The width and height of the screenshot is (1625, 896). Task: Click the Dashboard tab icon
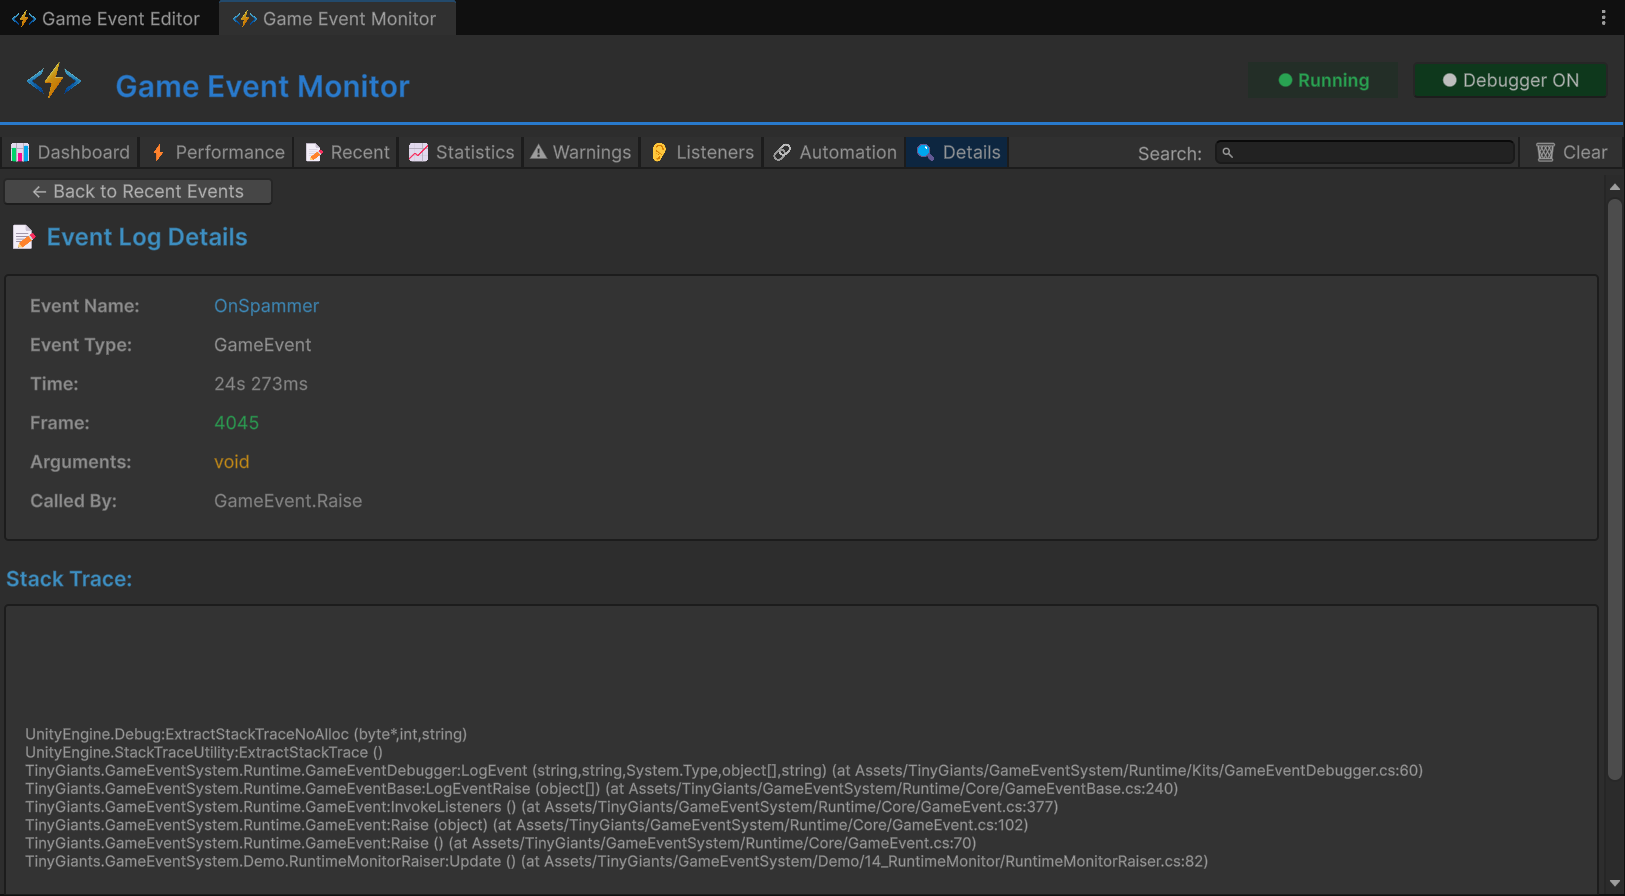pos(20,152)
